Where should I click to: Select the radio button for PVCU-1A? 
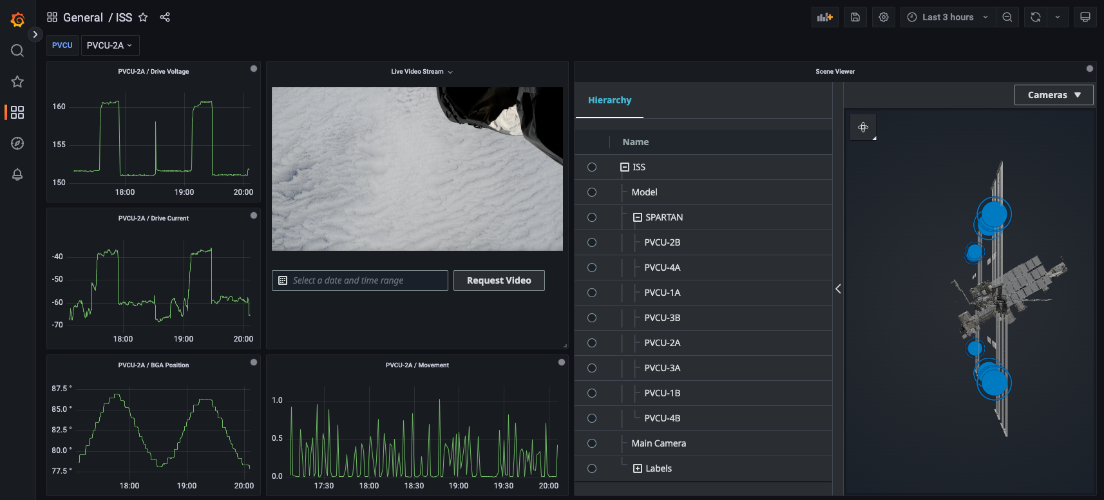(x=591, y=292)
